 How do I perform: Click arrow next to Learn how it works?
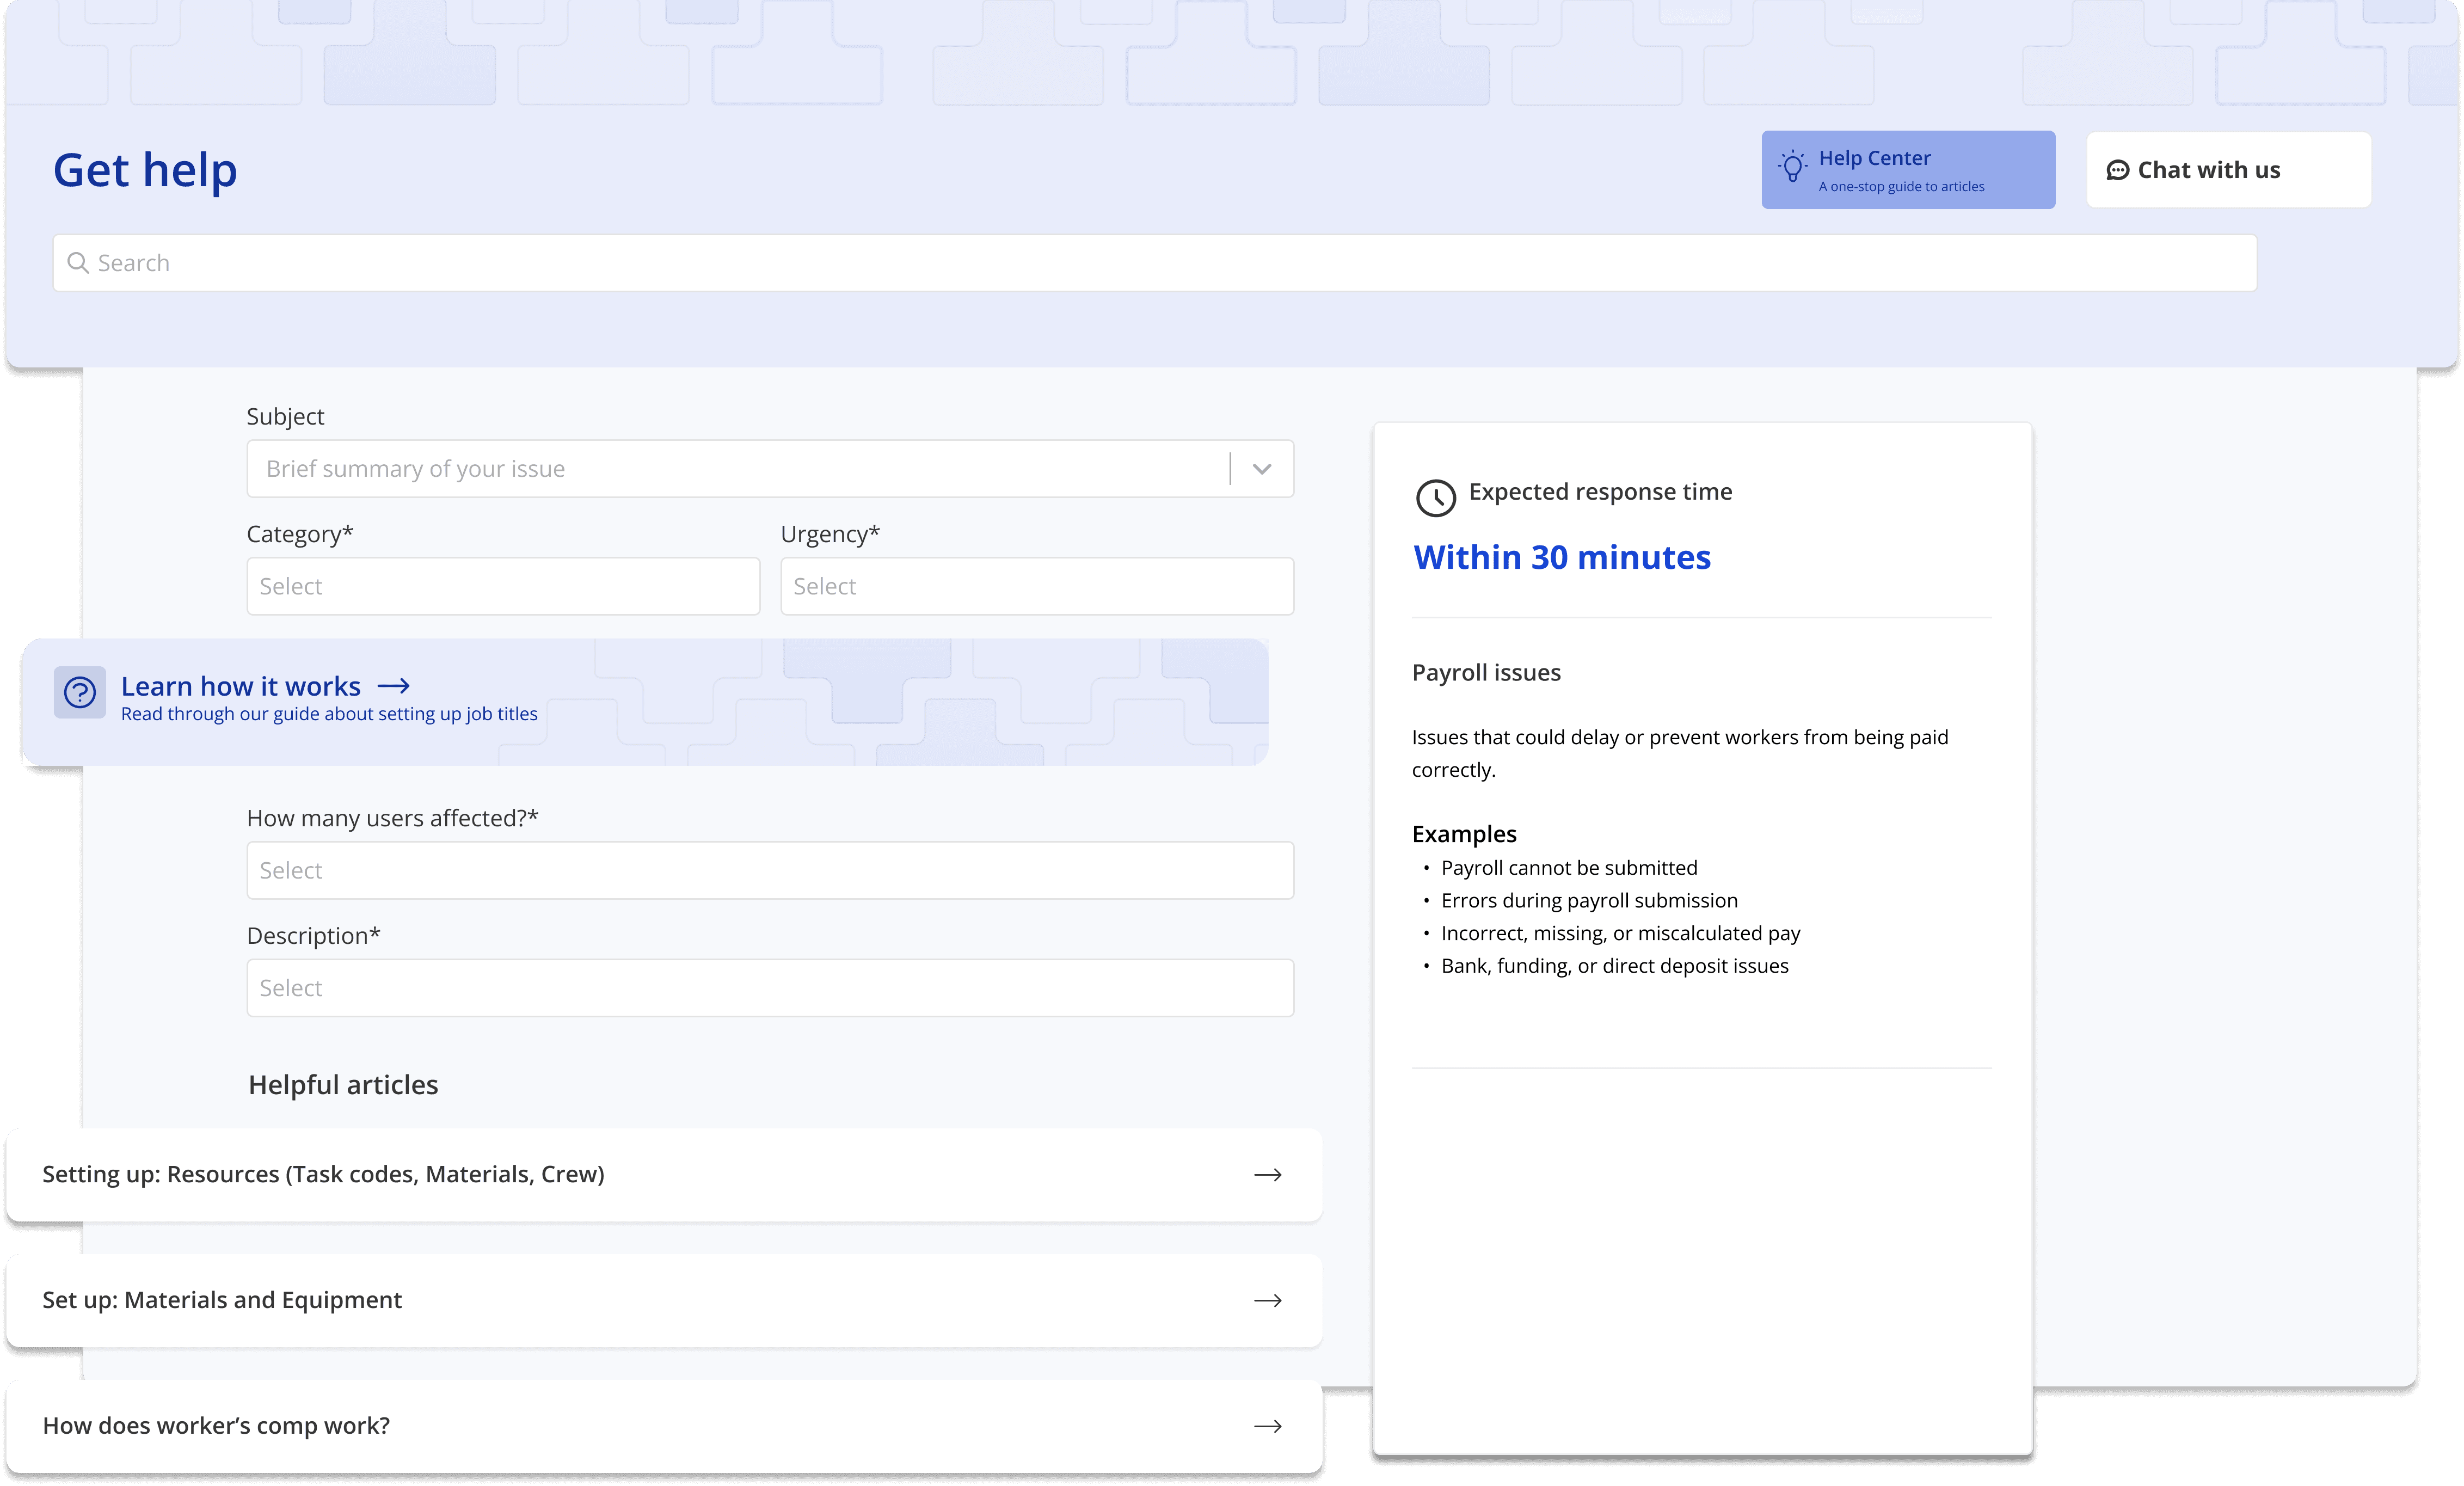pos(394,686)
